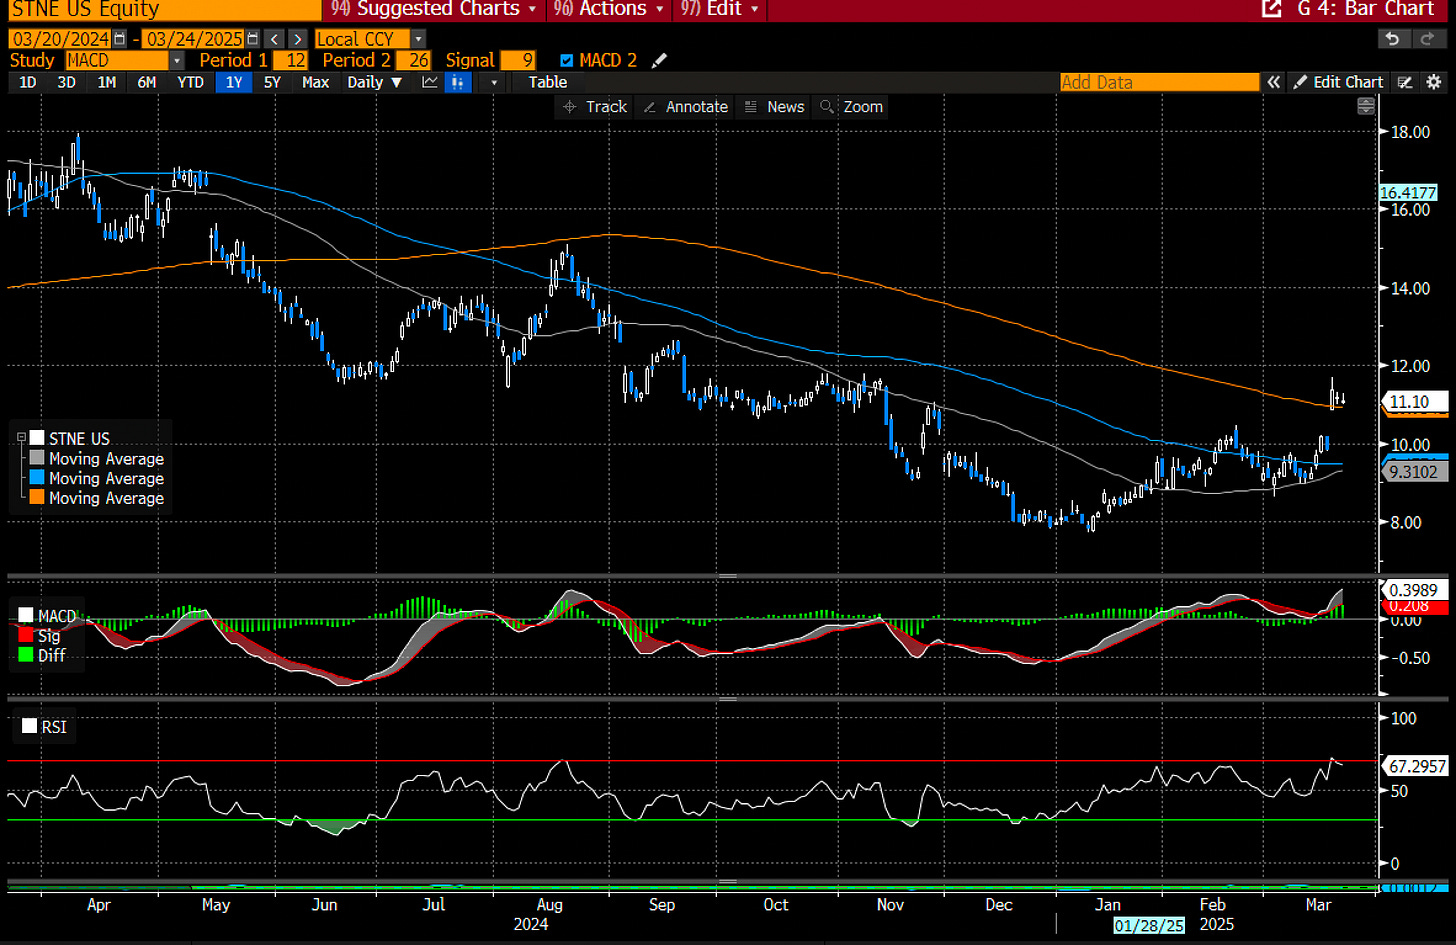Viewport: 1456px width, 945px height.
Task: Click the annotation notes icon beside Edit Chart
Action: tap(1405, 82)
